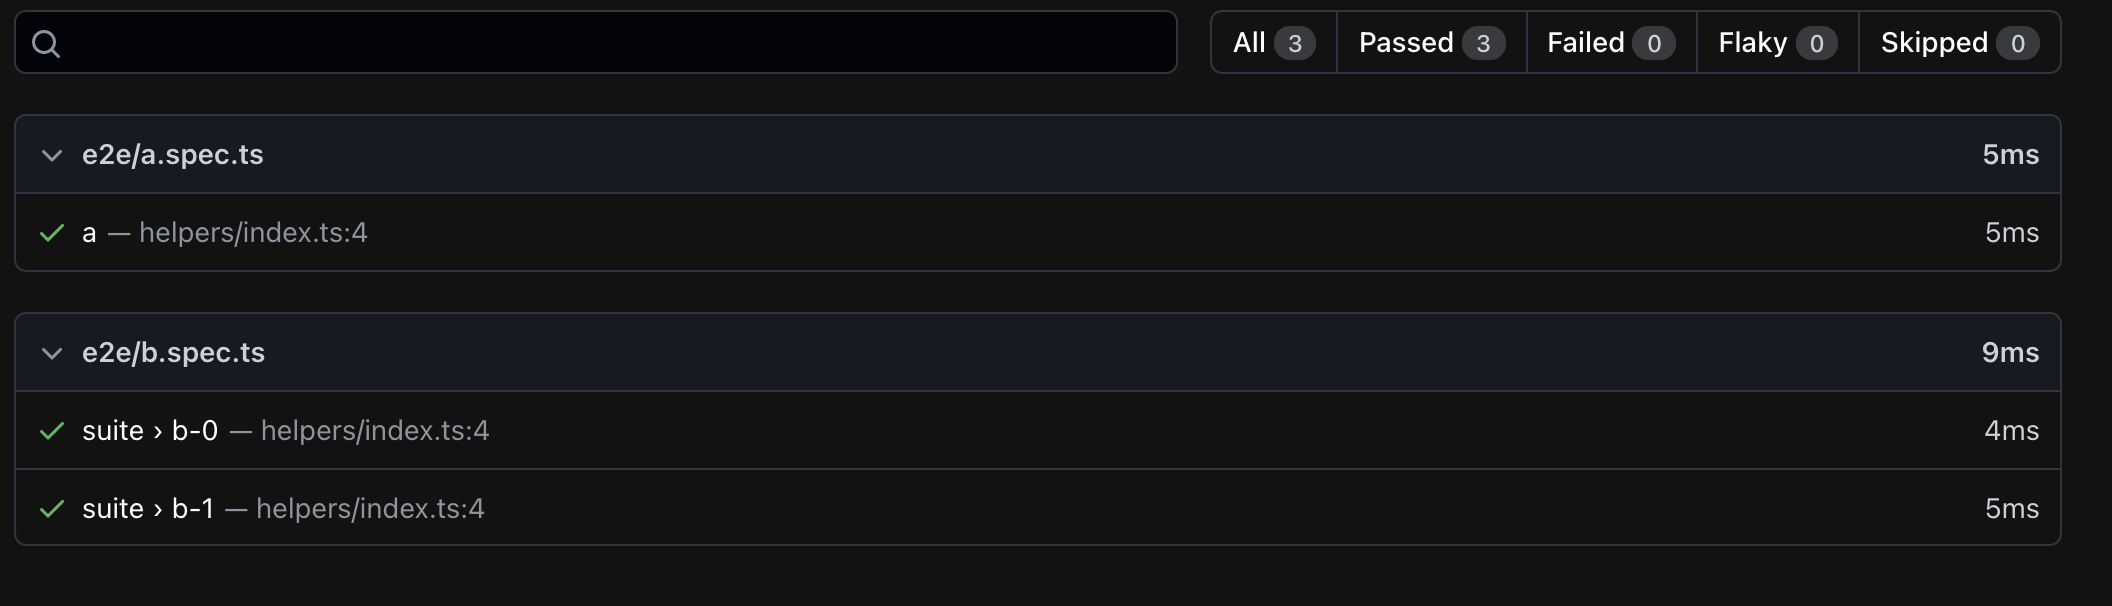Click the 0 badge beside Failed
2112x606 pixels.
coord(1655,43)
